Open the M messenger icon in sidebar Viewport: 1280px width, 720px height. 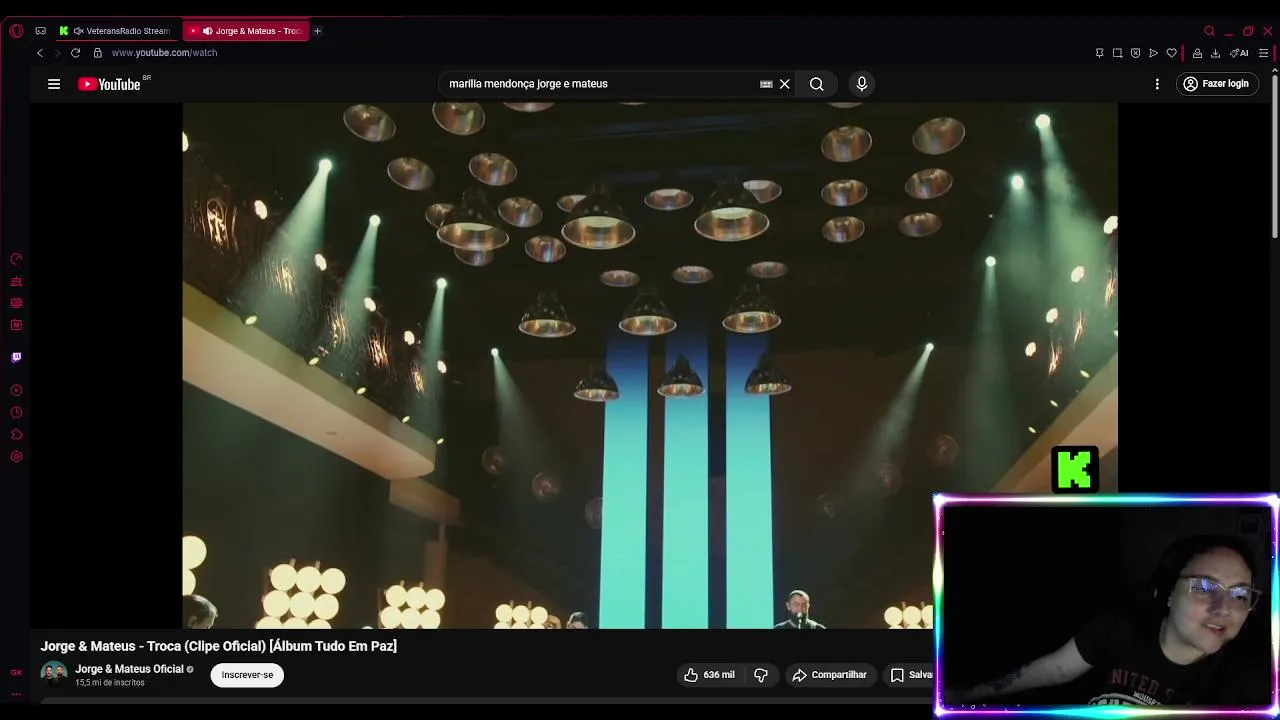point(16,325)
